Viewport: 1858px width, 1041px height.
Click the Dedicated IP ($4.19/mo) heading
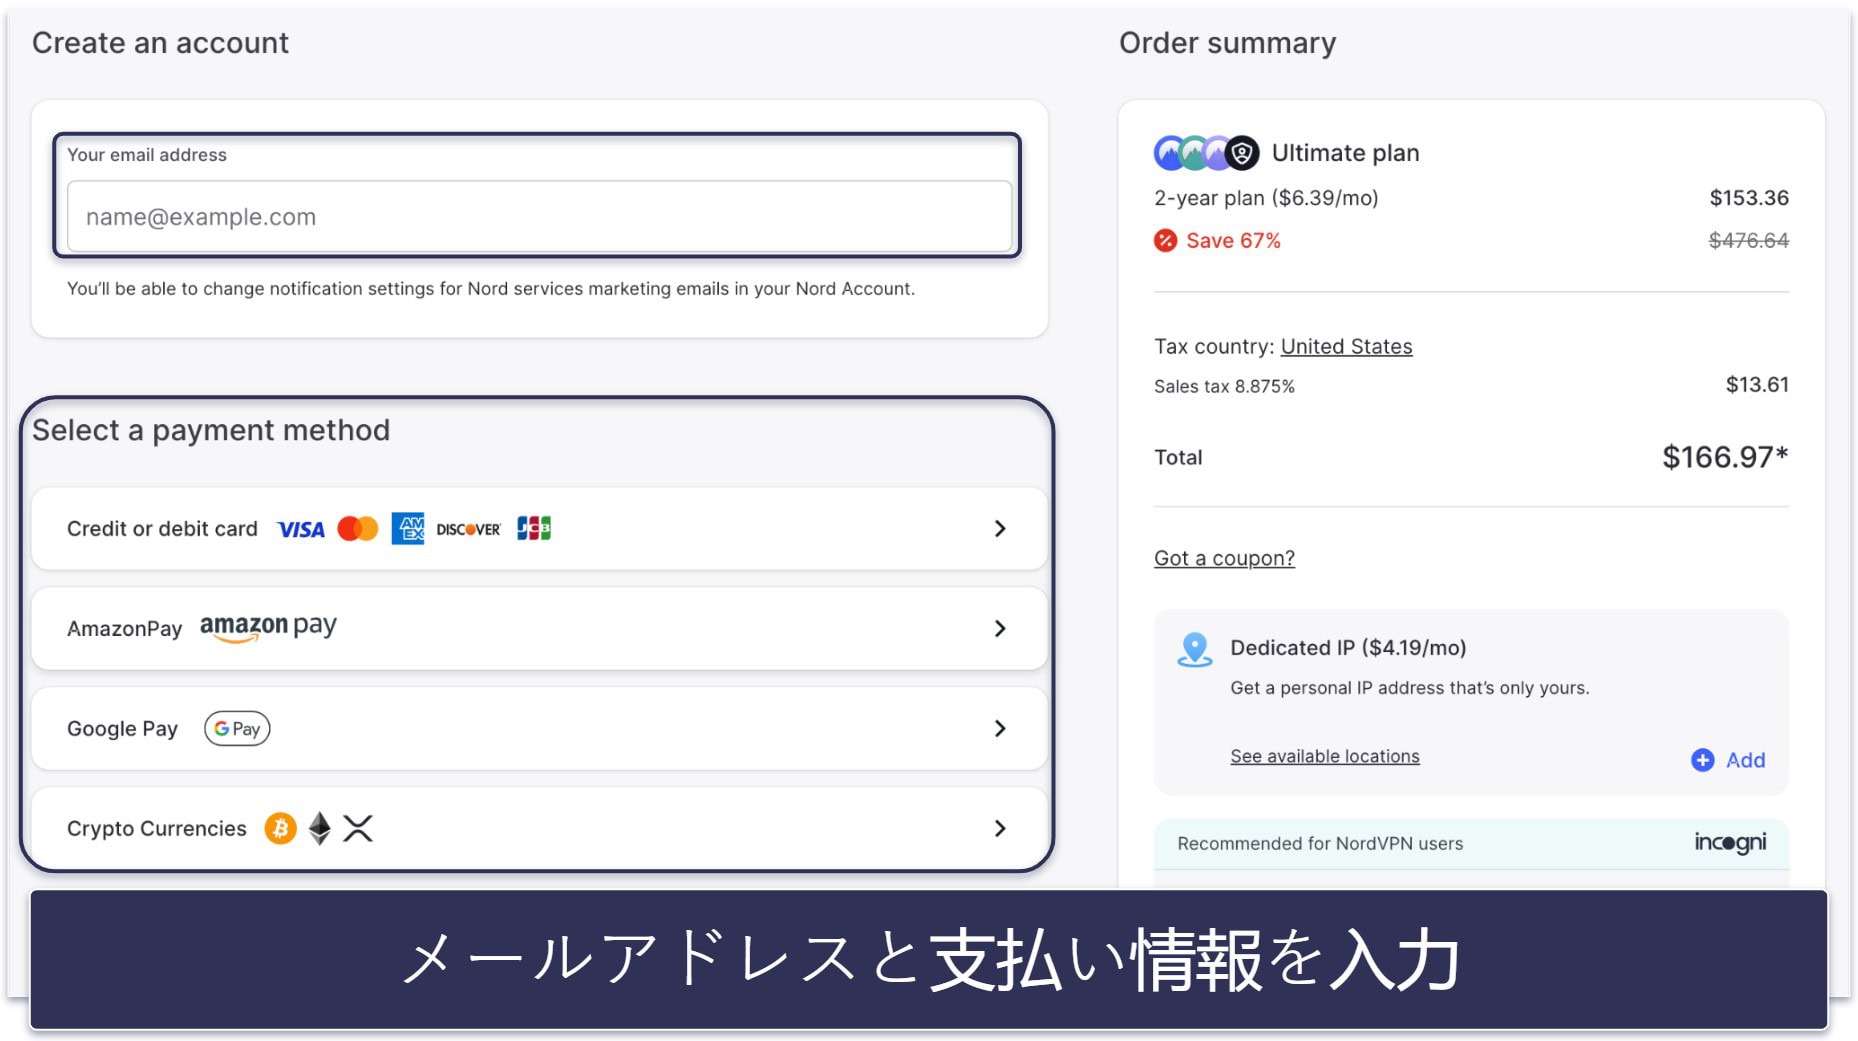pyautogui.click(x=1348, y=648)
